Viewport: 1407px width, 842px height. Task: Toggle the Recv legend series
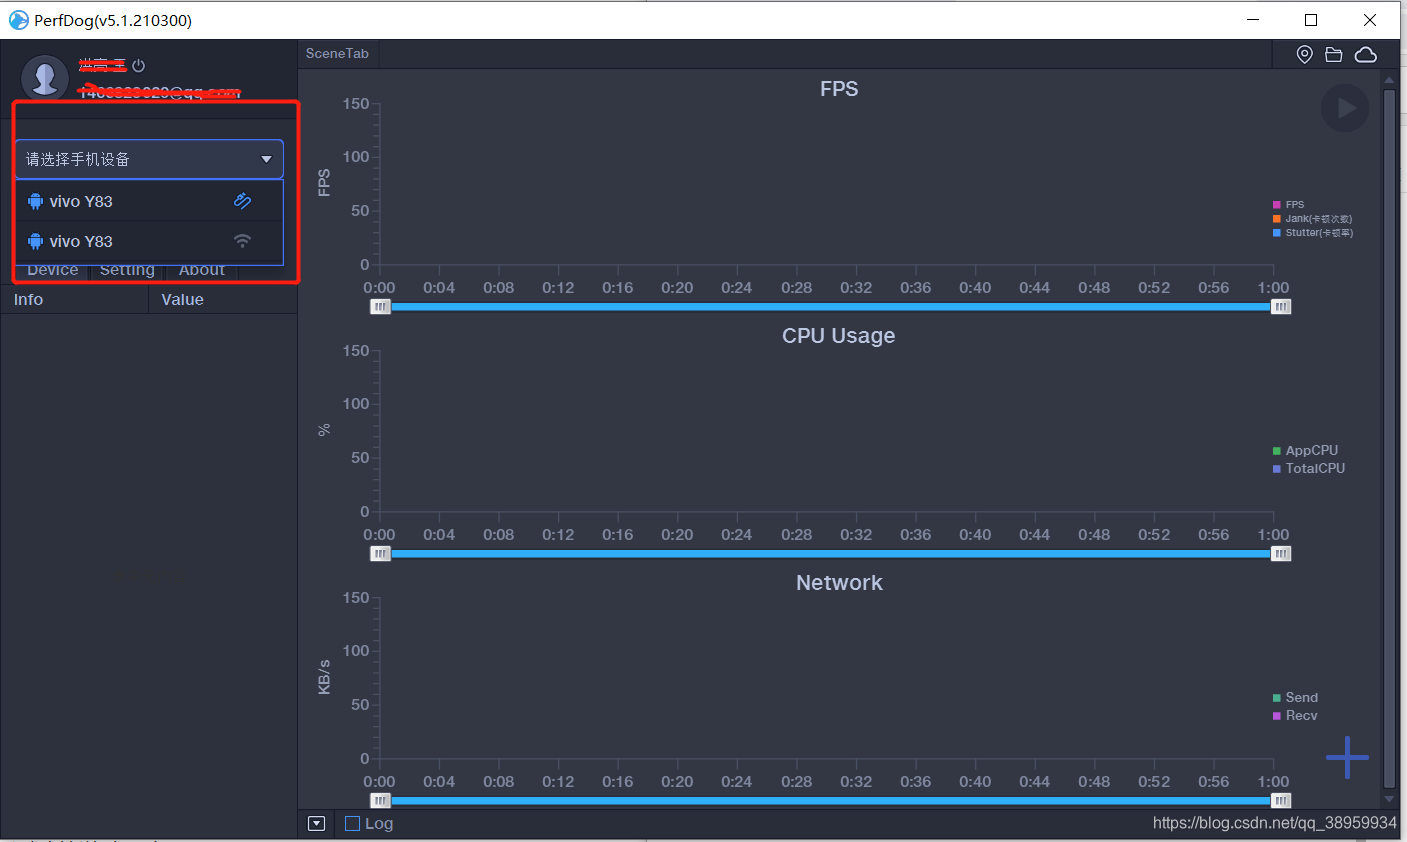tap(1295, 716)
